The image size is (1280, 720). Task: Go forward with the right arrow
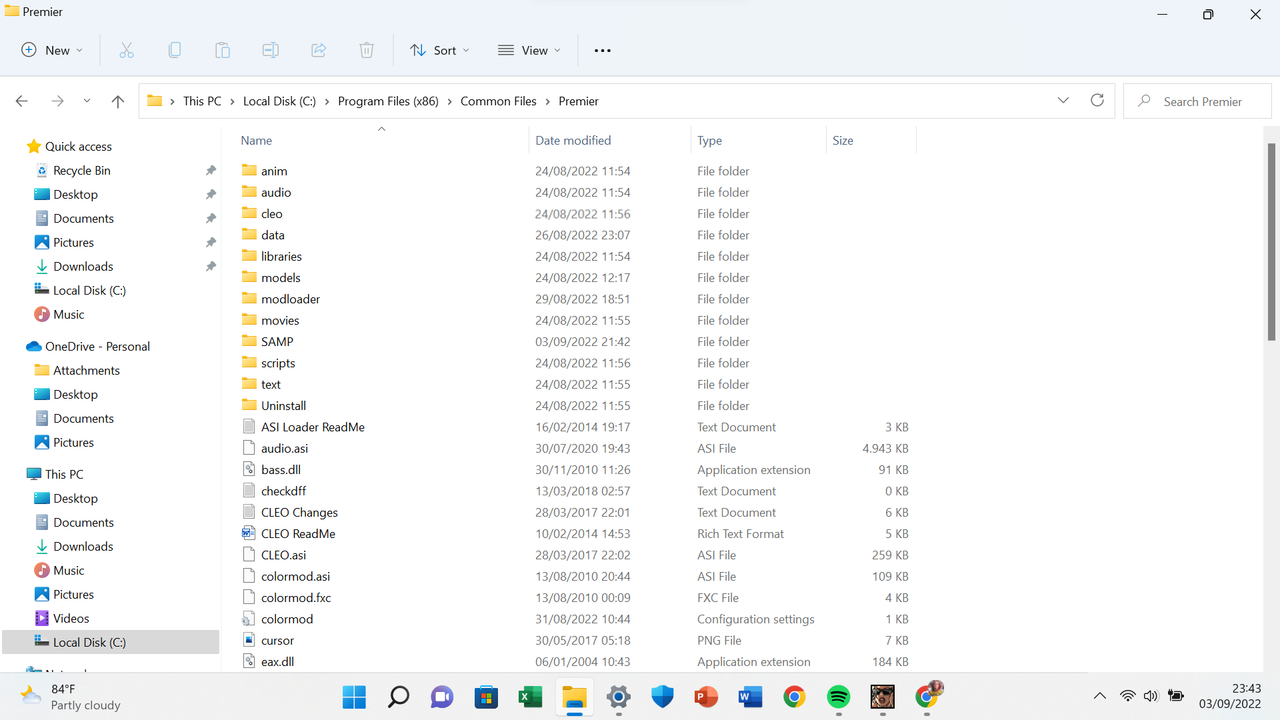(57, 101)
